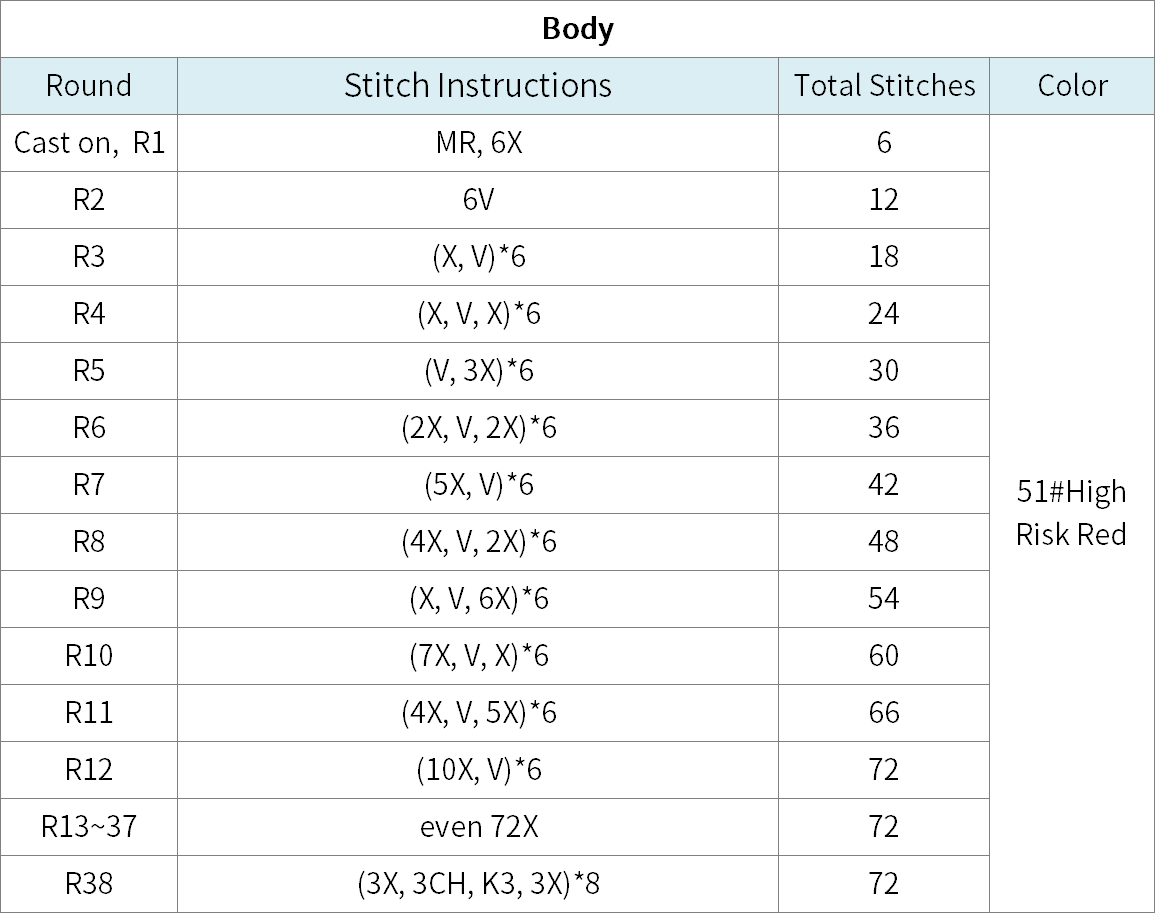Click the MR, 6X instruction cell

tap(478, 143)
